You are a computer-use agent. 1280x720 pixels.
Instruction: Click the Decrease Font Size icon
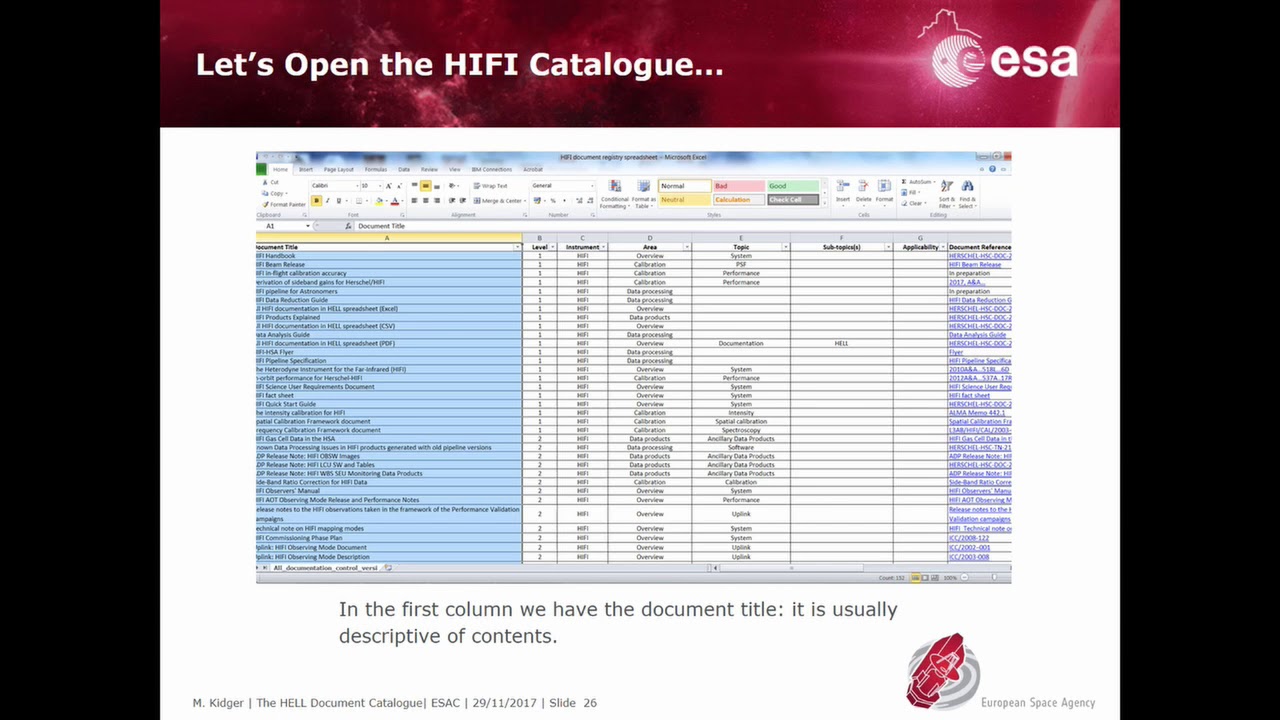pos(400,186)
